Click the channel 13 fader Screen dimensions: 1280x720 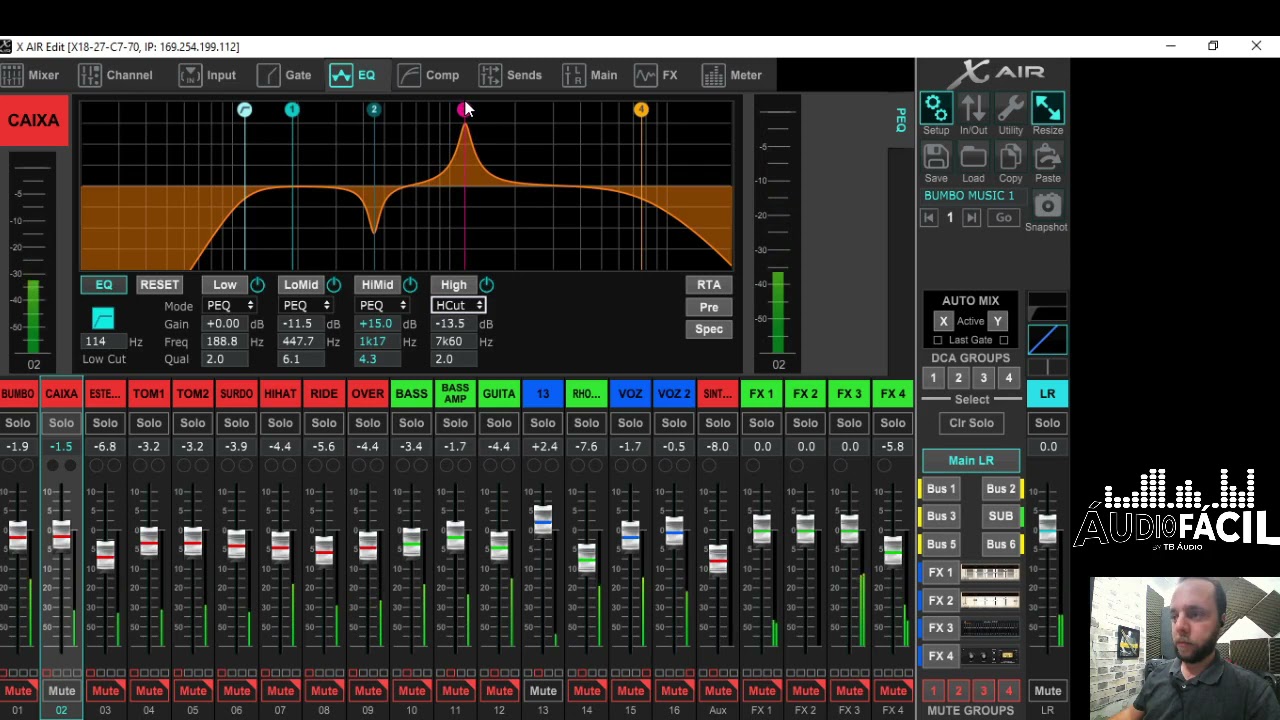coord(543,518)
